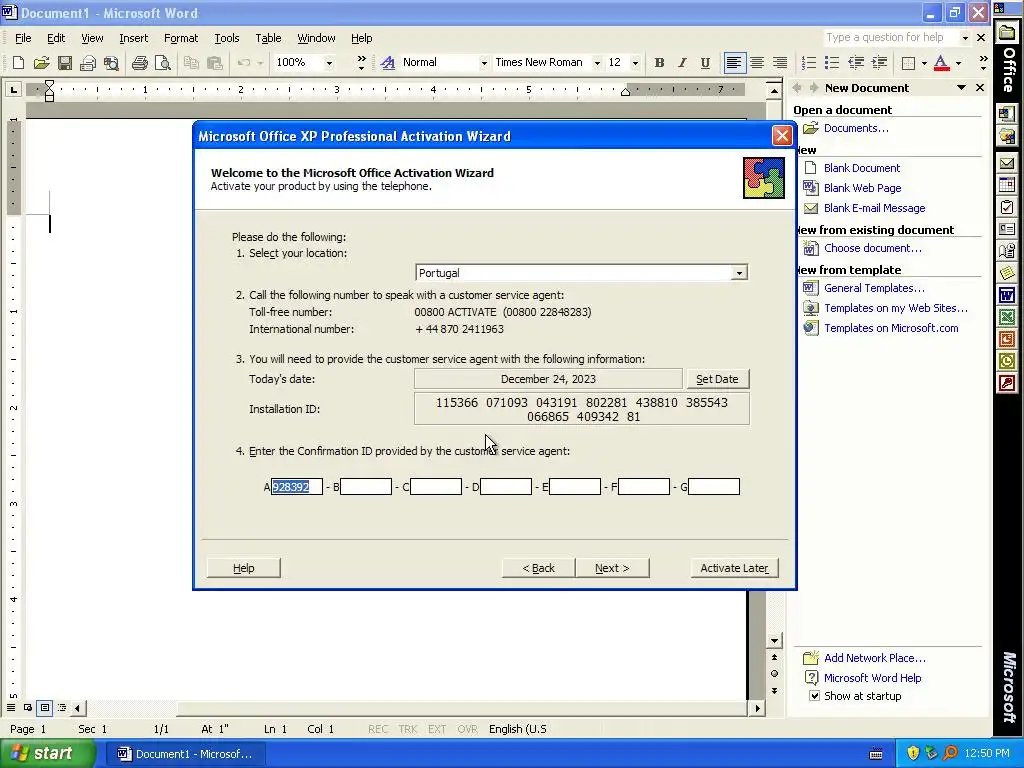
Task: Click the Help button in the Activation Wizard
Action: tap(244, 568)
